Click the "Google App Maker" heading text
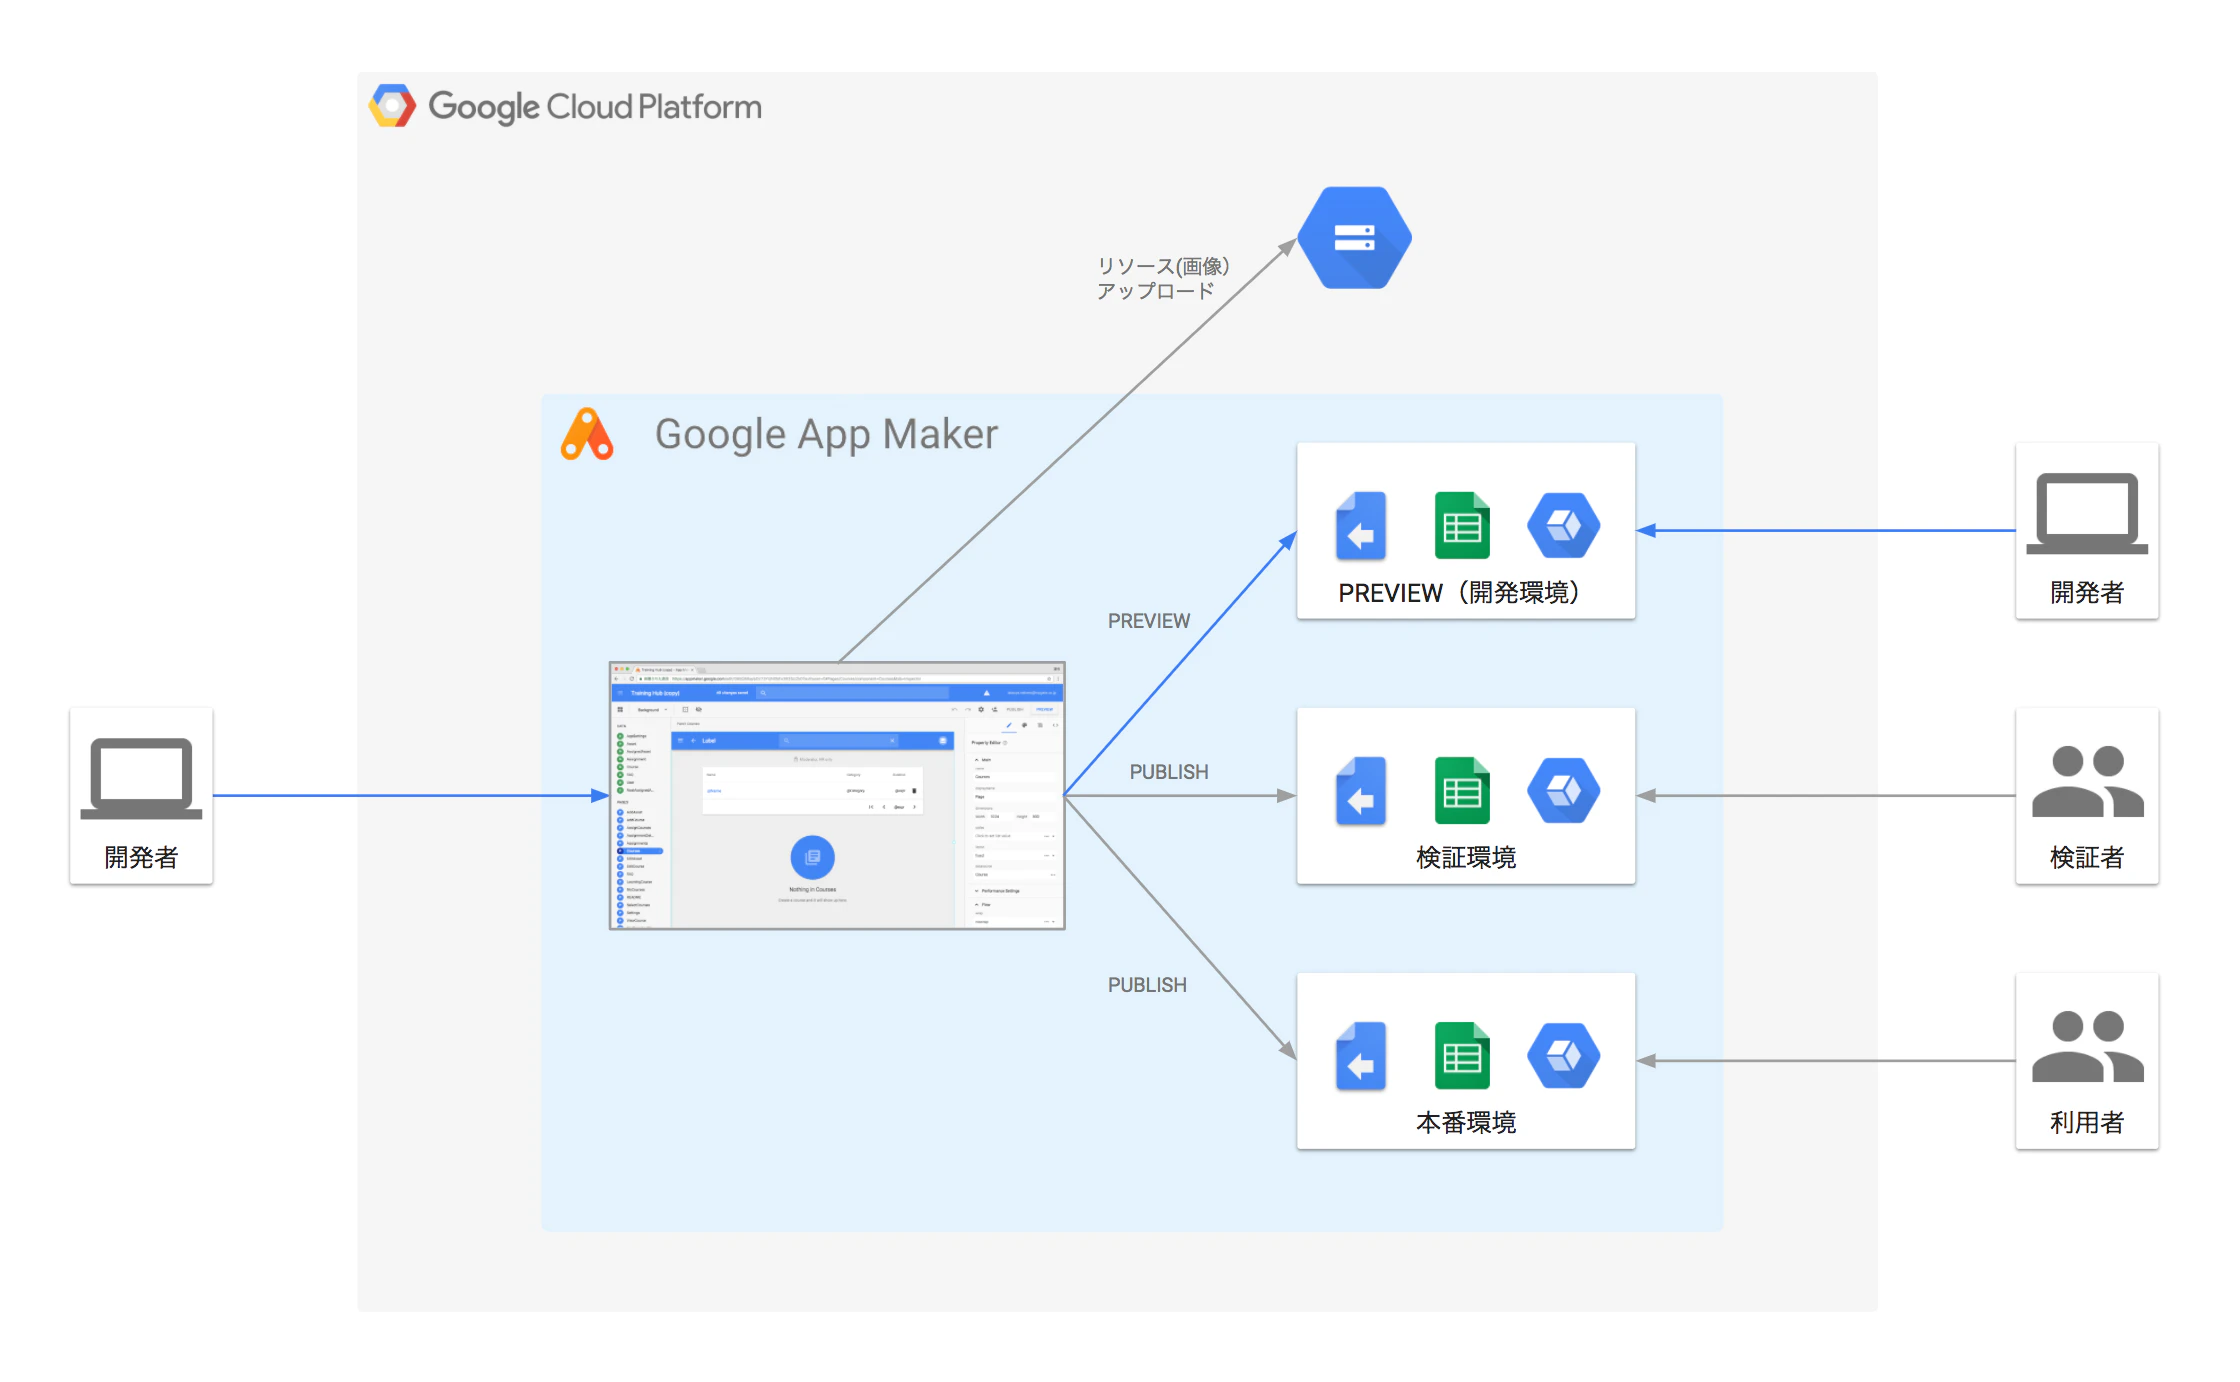The height and width of the screenshot is (1382, 2240). point(826,435)
